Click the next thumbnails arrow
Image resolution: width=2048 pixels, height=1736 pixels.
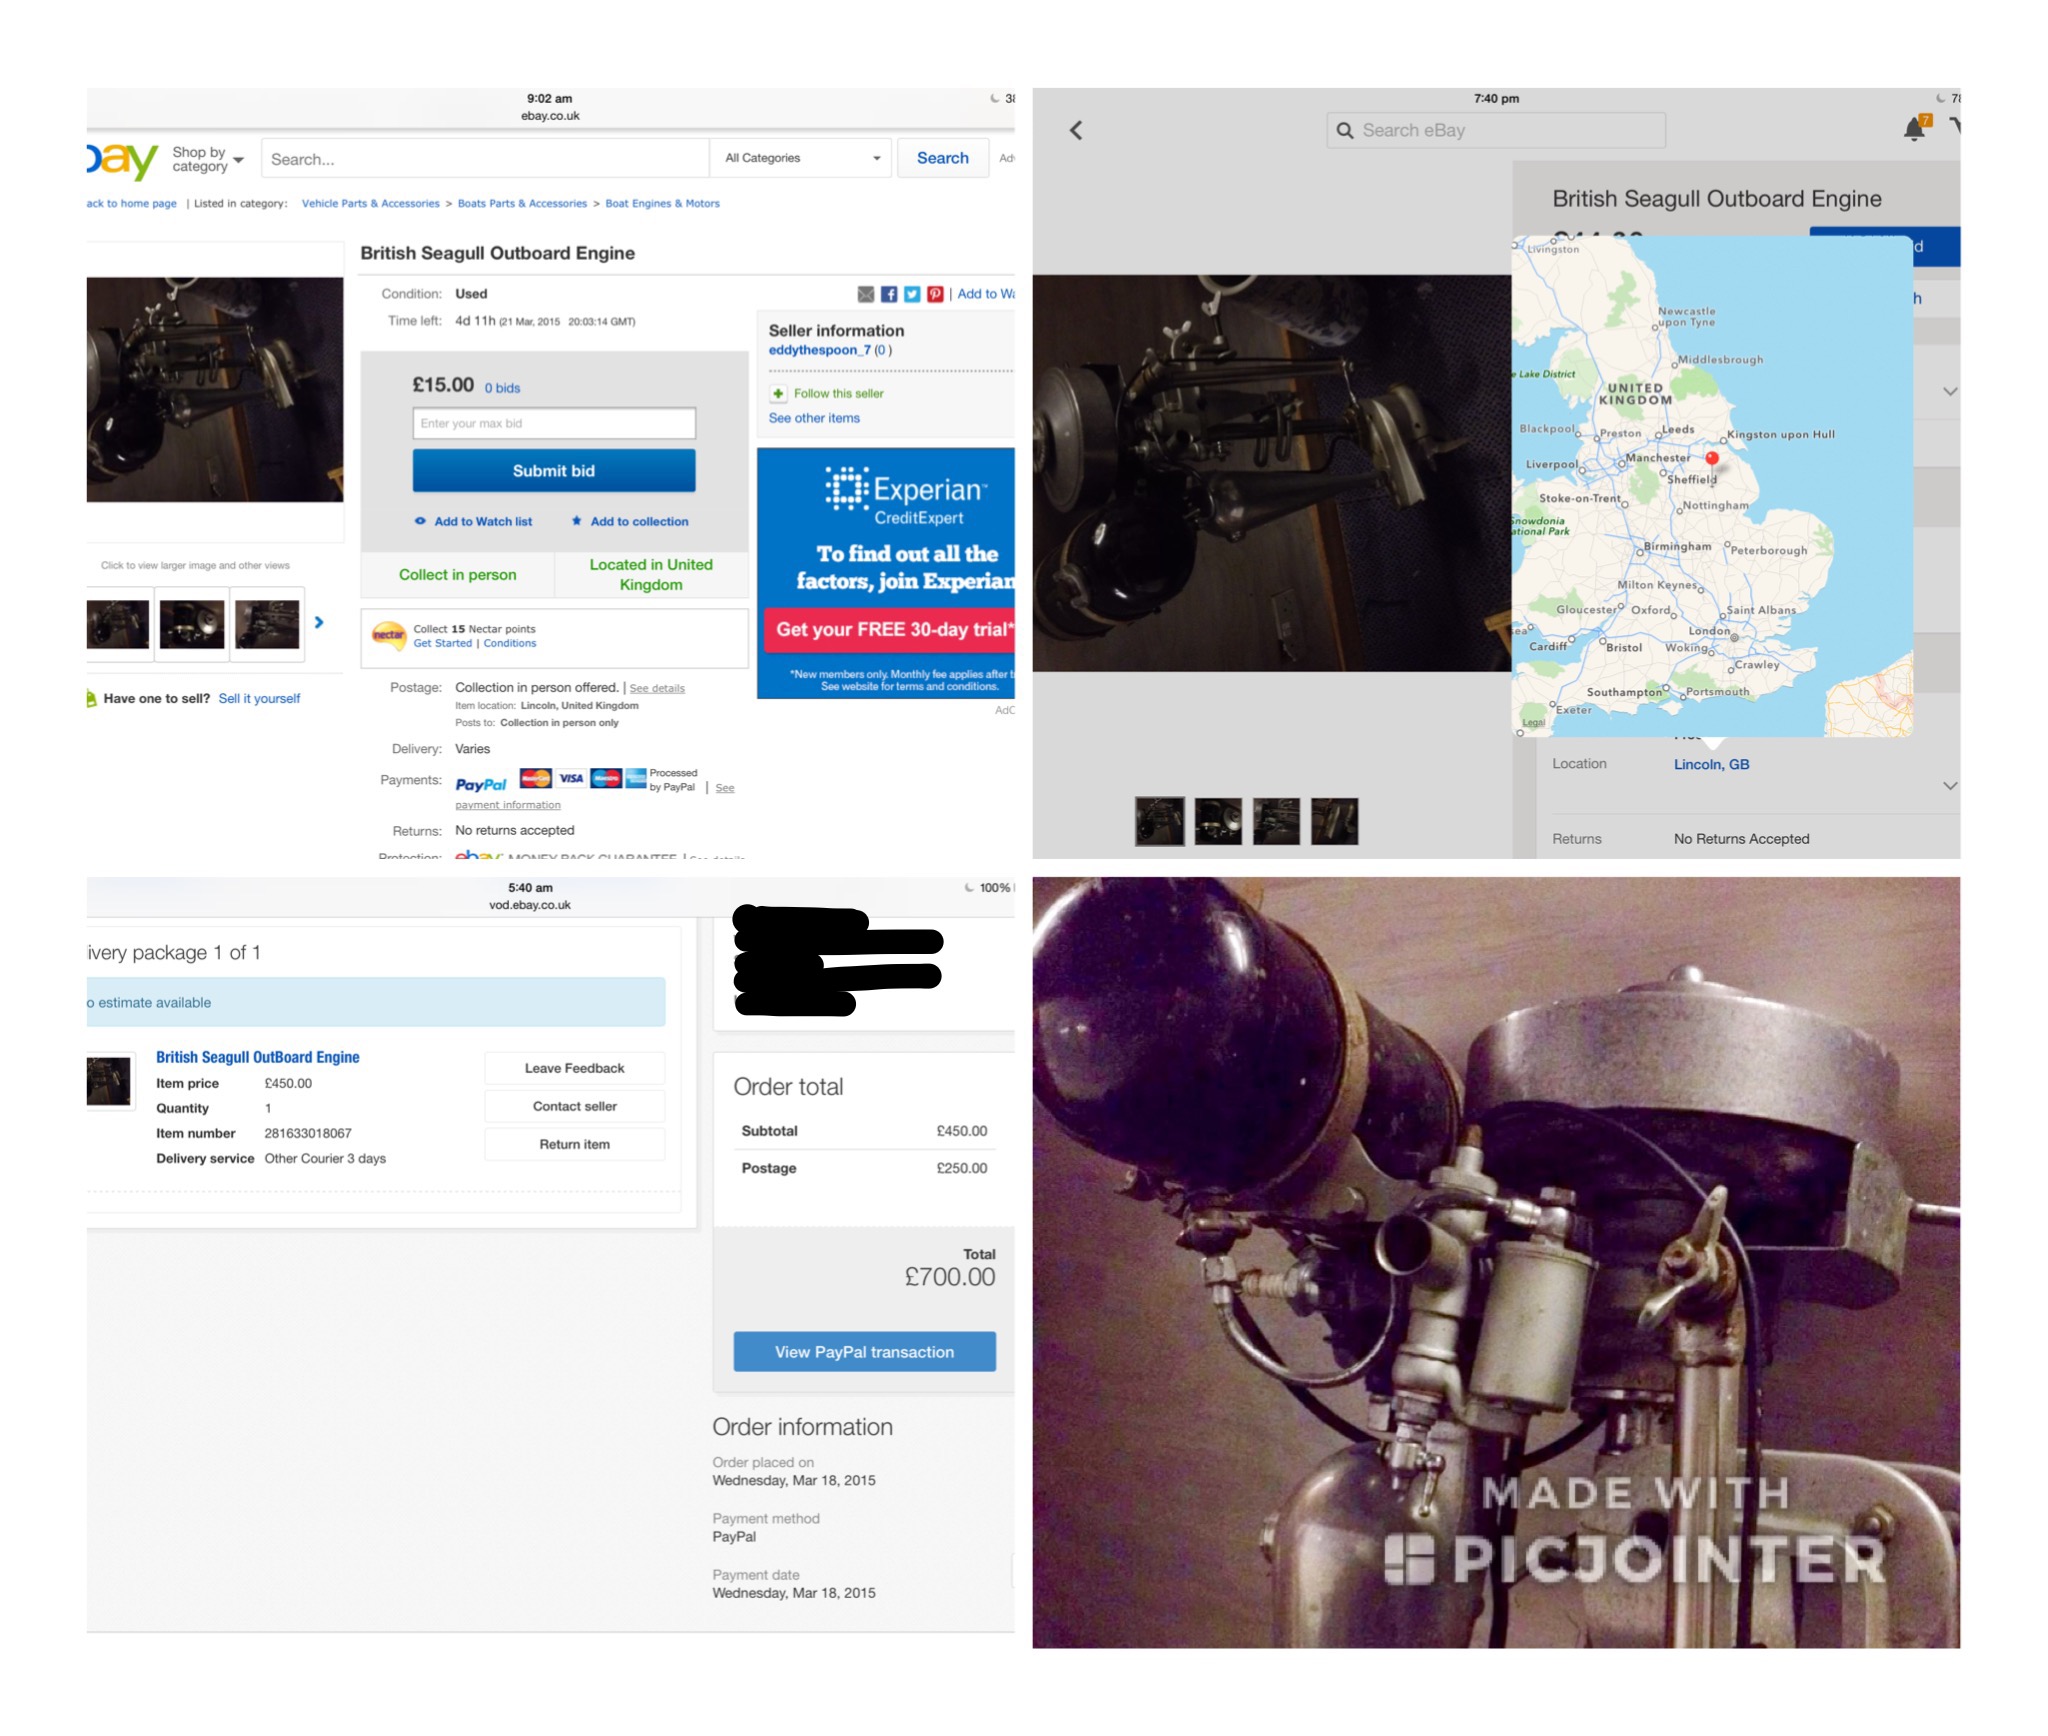click(x=319, y=622)
